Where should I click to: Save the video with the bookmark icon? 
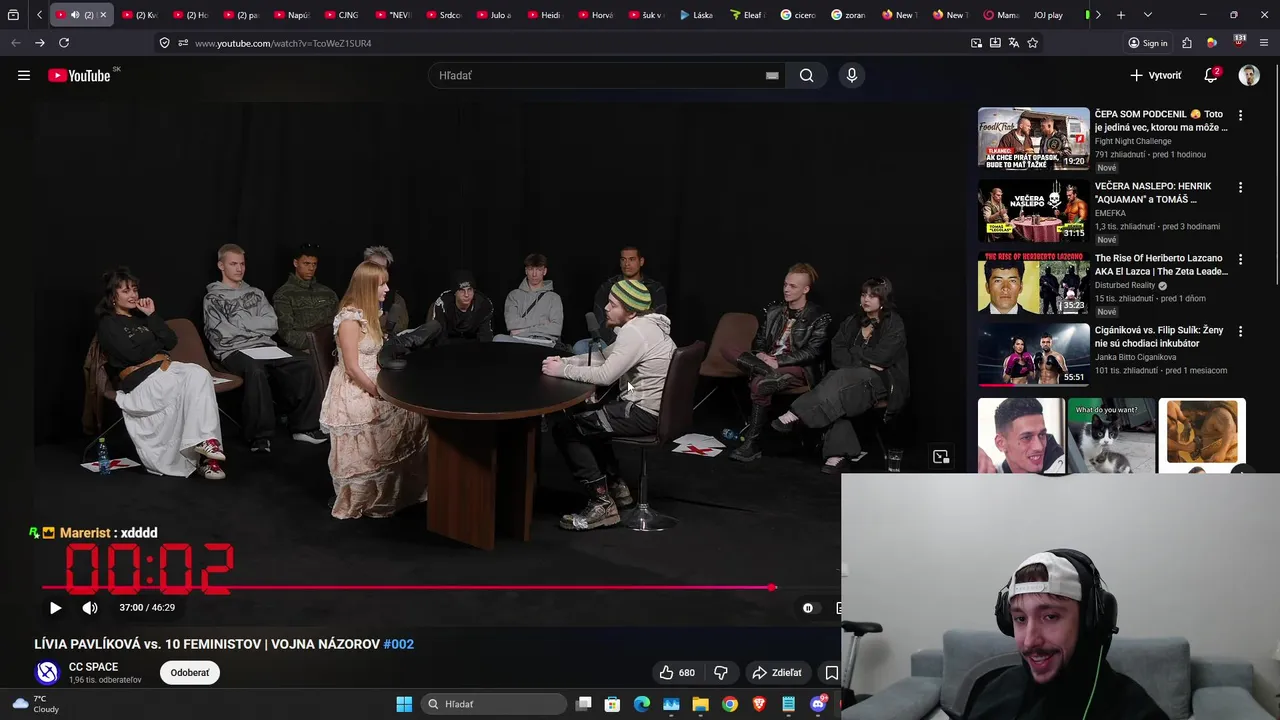tap(831, 672)
